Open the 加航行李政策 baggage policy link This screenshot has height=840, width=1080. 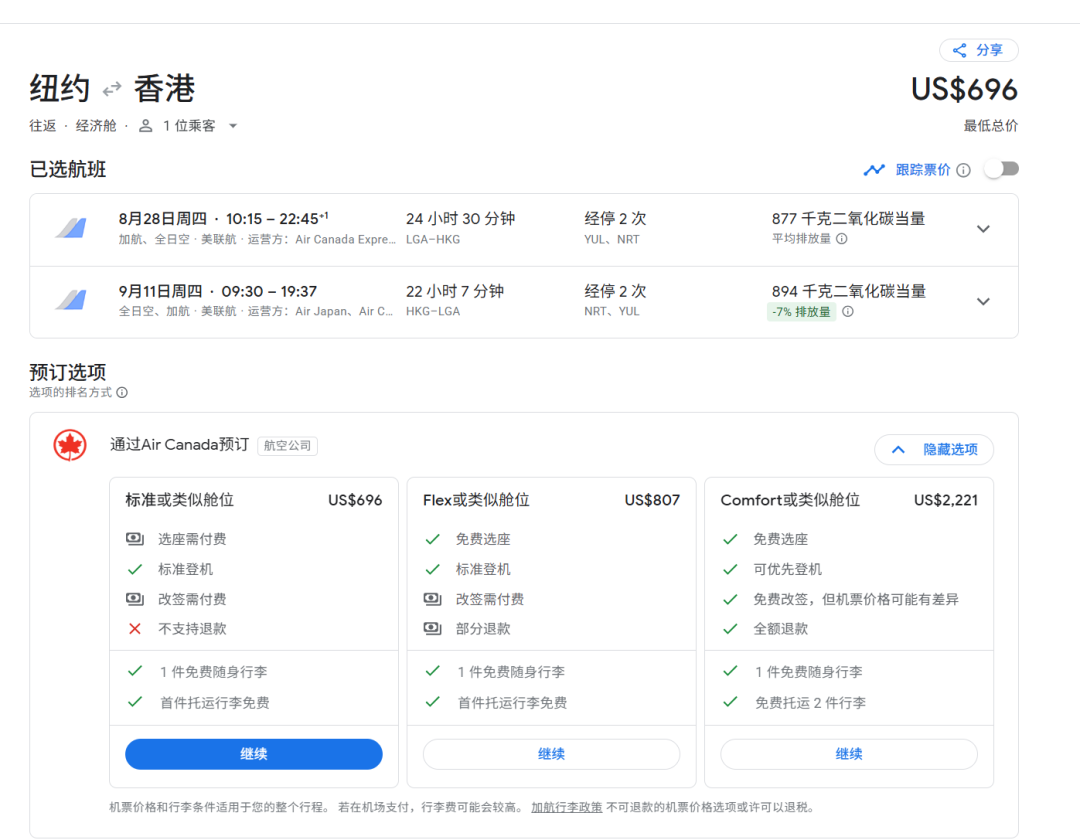[566, 807]
